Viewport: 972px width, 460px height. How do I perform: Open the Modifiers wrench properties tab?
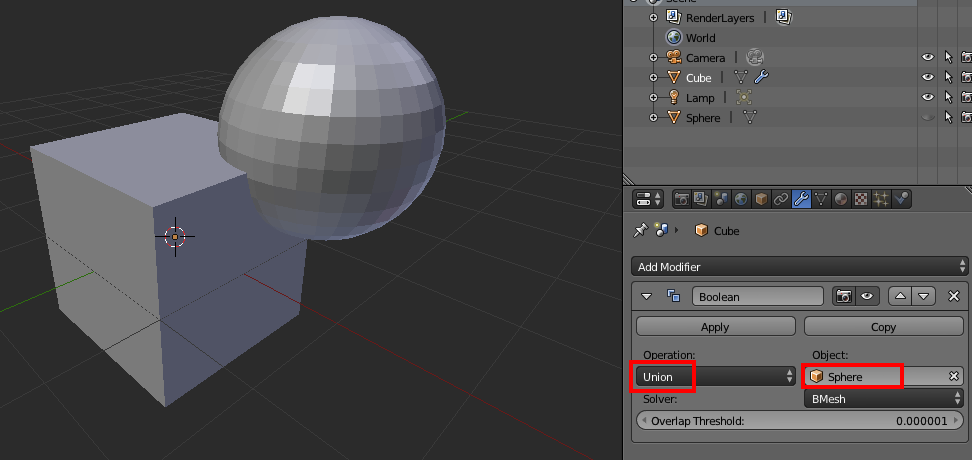click(x=801, y=199)
